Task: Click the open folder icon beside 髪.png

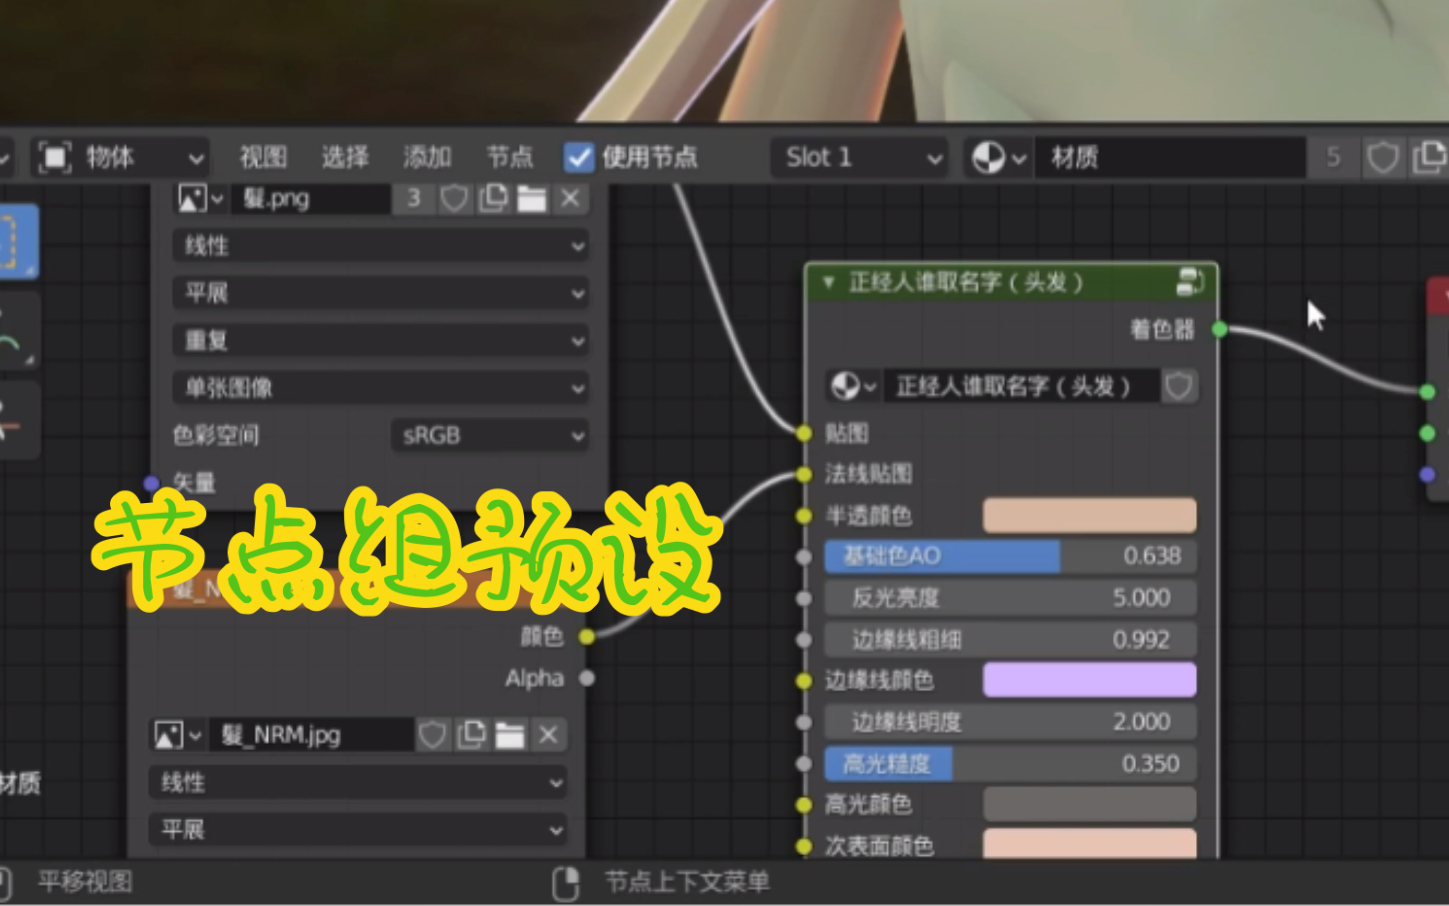Action: tap(533, 198)
